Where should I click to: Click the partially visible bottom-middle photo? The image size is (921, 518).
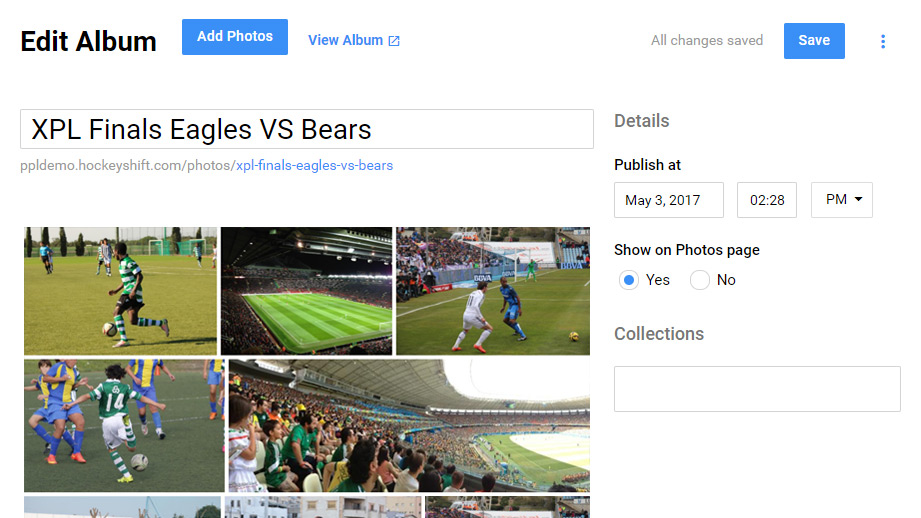point(323,507)
